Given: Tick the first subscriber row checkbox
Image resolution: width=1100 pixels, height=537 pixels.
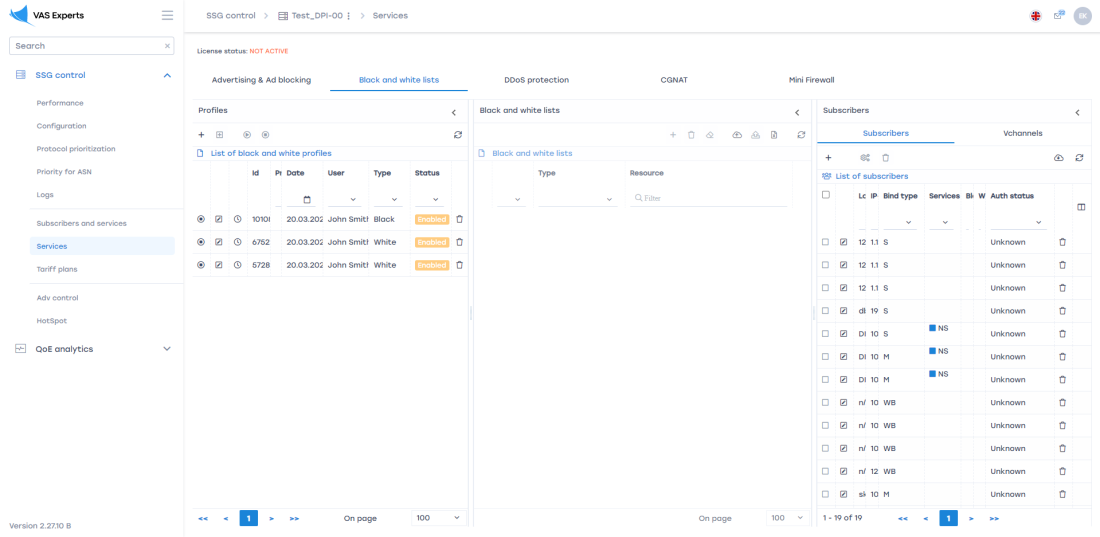Looking at the screenshot, I should coord(826,242).
